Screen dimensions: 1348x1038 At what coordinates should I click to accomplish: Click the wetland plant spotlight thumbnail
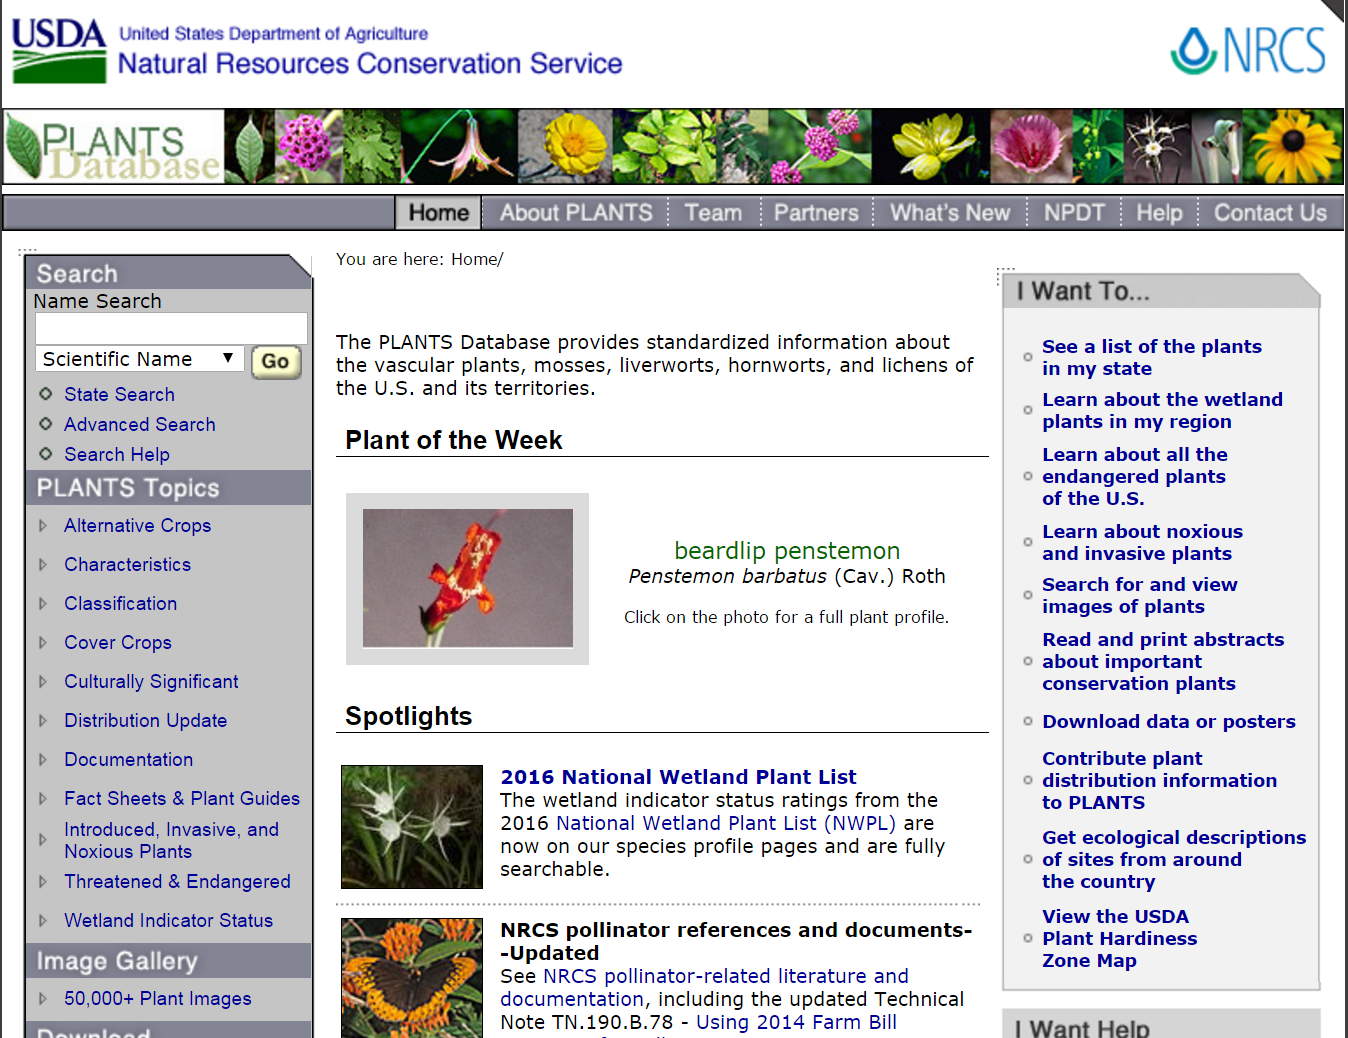tap(412, 827)
